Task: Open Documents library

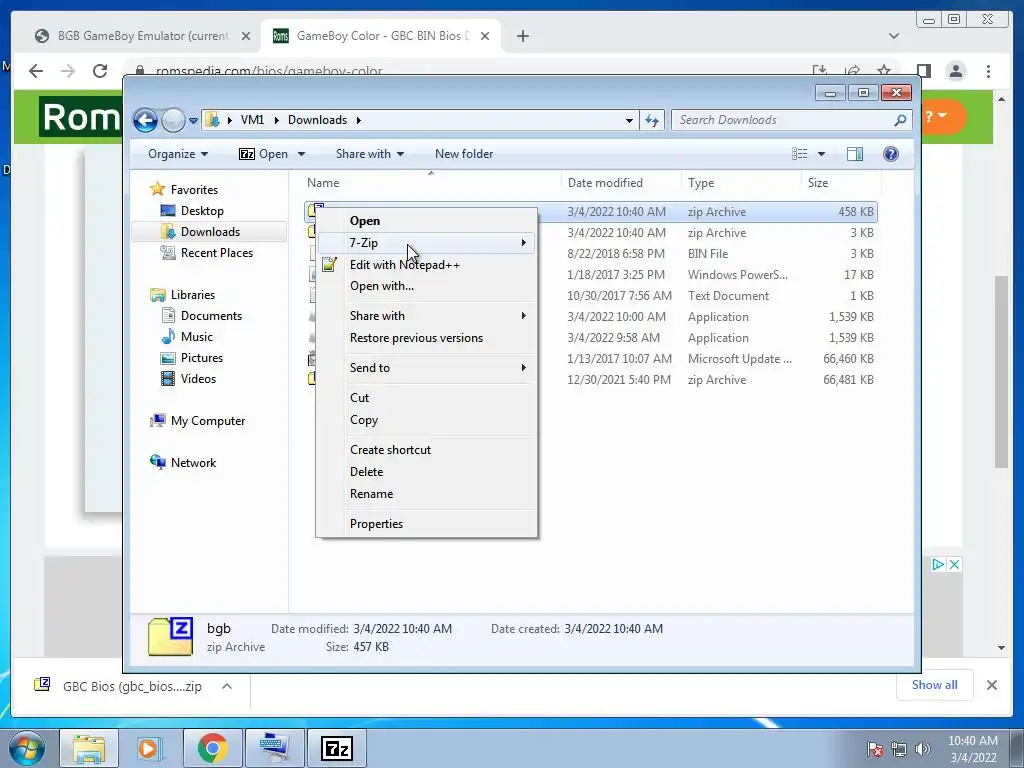Action: [x=211, y=316]
